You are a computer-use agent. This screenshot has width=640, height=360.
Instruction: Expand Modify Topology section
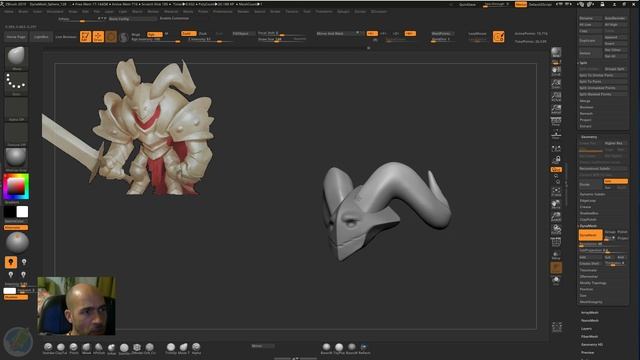(593, 283)
